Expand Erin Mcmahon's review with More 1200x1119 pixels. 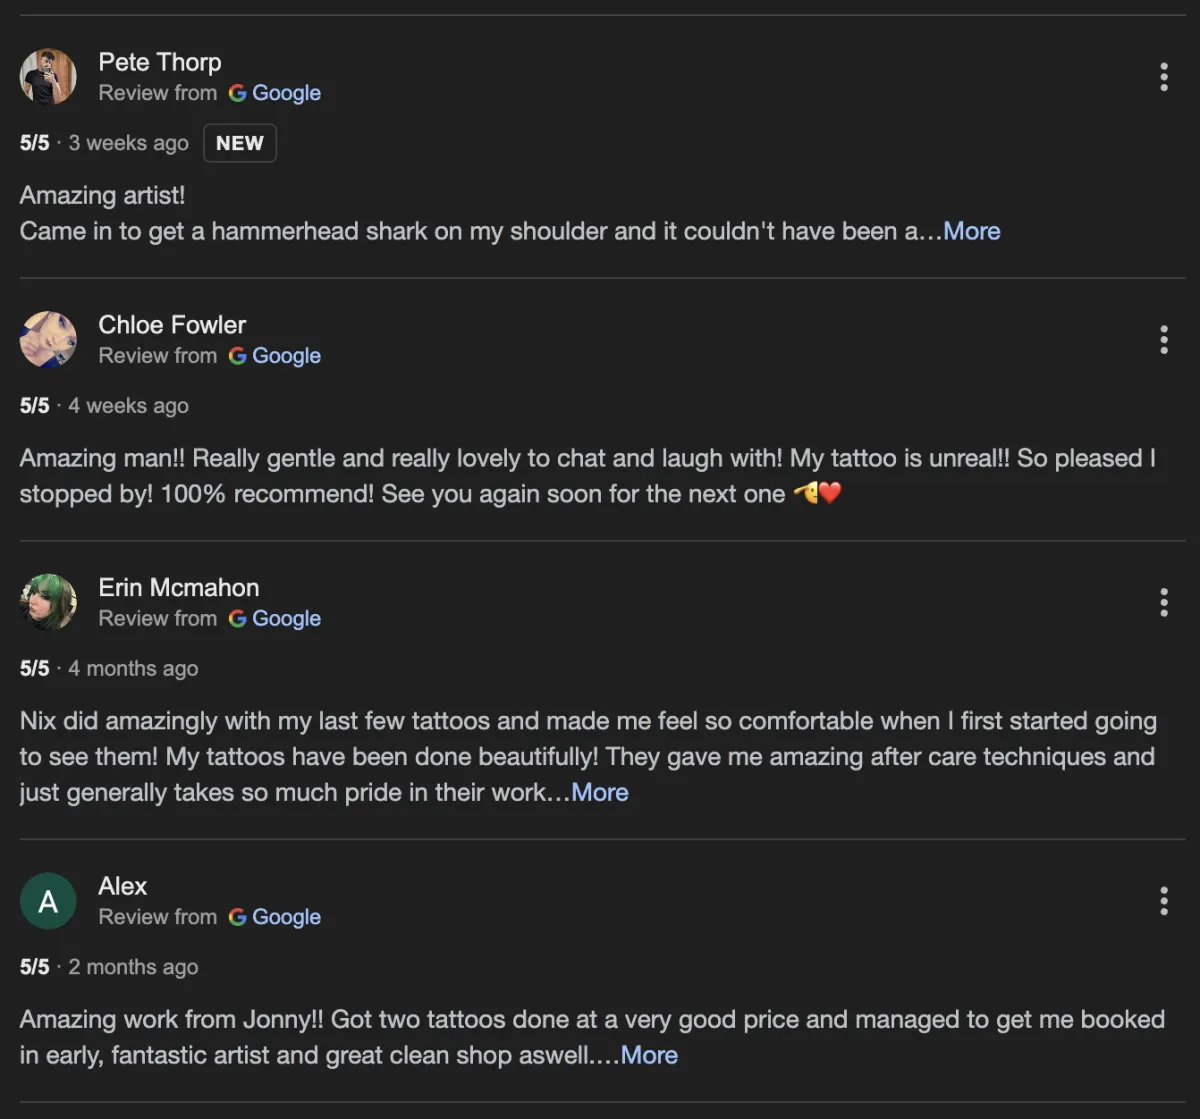tap(600, 793)
